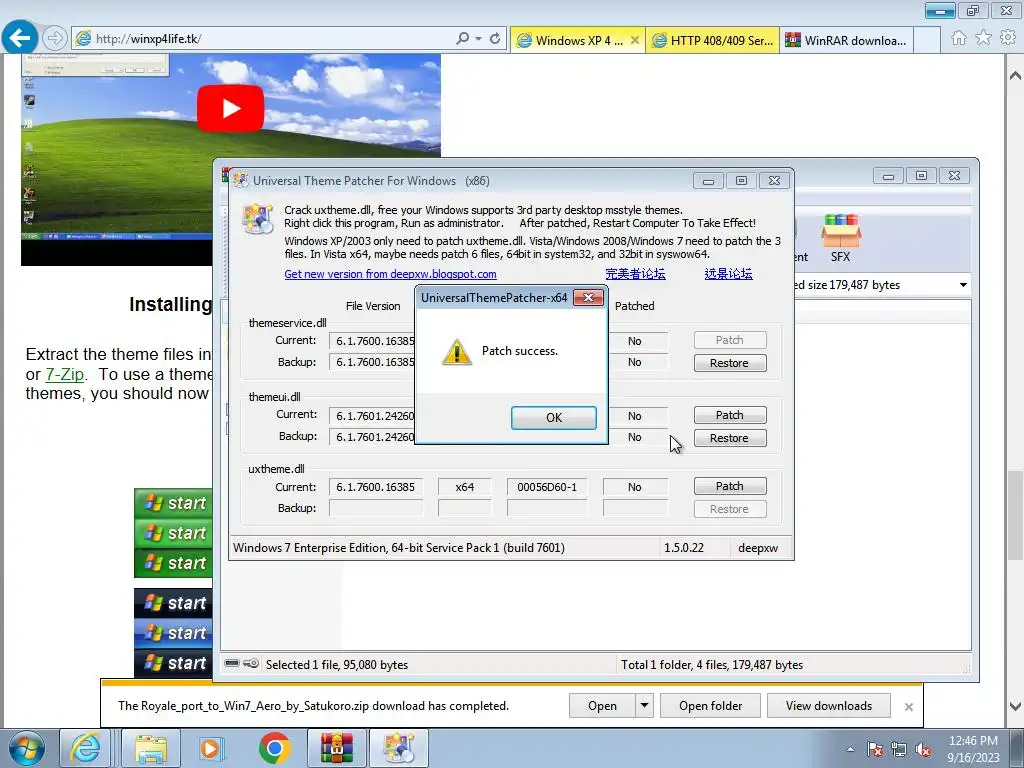This screenshot has height=768, width=1024.
Task: Open volume muted speaker tray icon
Action: [923, 749]
